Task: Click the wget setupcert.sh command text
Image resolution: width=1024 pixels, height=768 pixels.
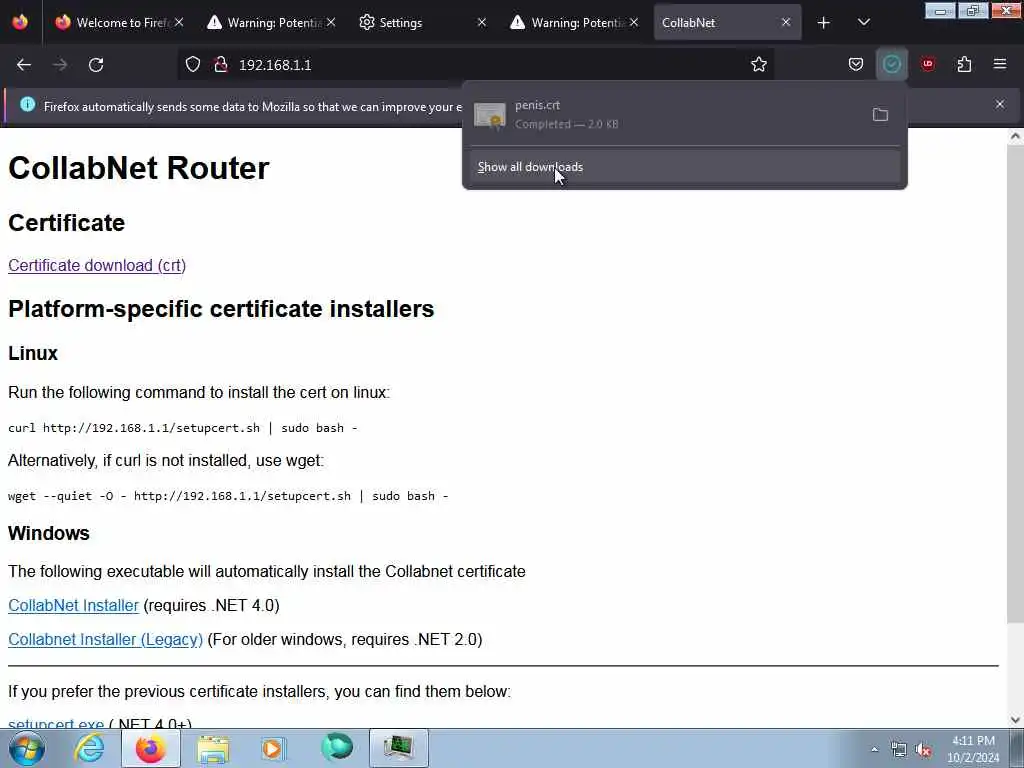Action: tap(229, 496)
